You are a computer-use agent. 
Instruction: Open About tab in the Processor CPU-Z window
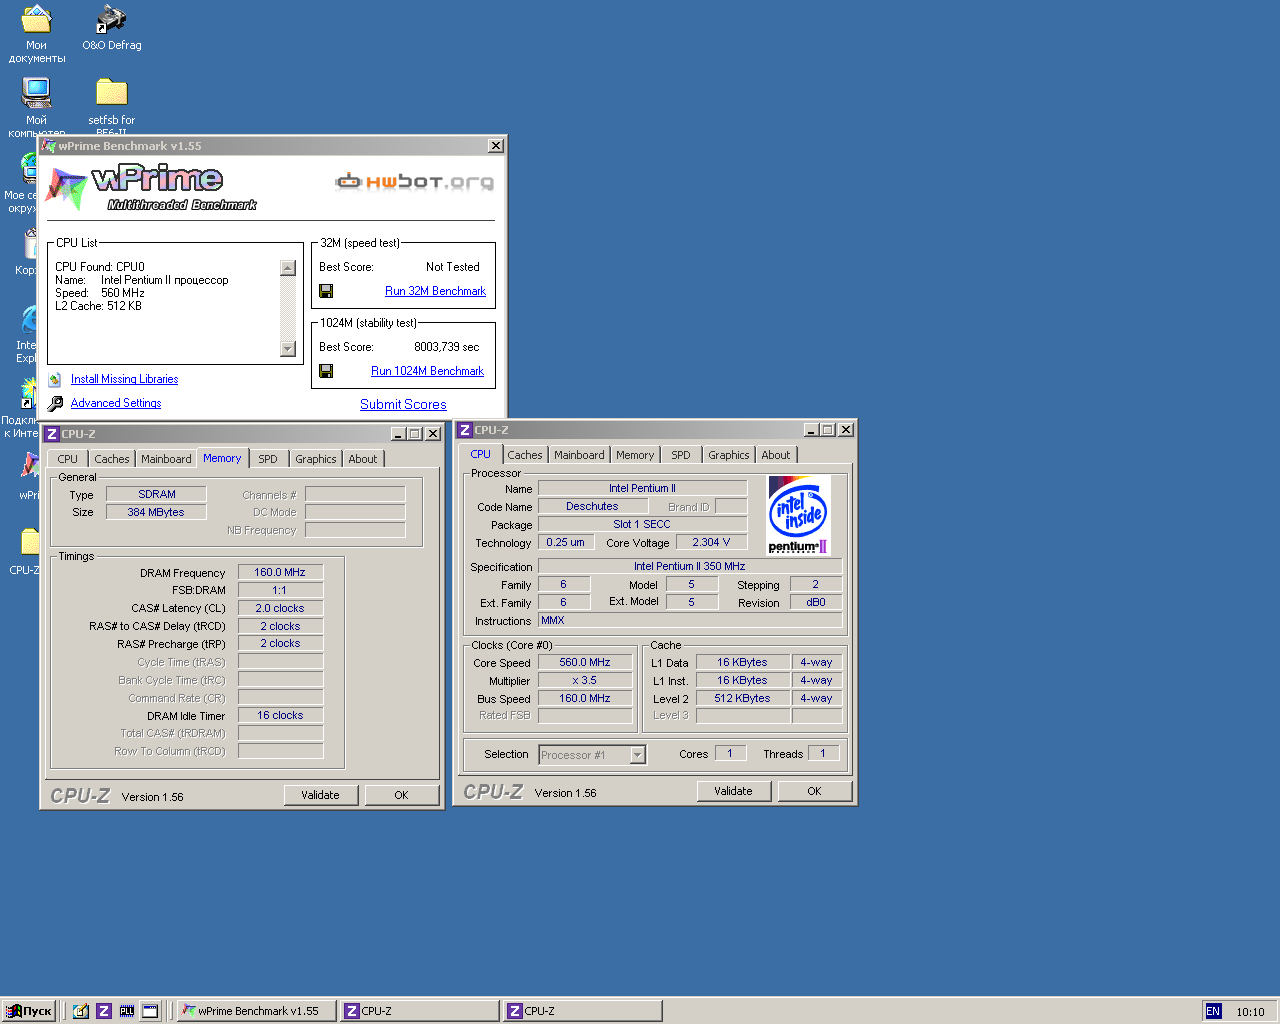pos(776,455)
